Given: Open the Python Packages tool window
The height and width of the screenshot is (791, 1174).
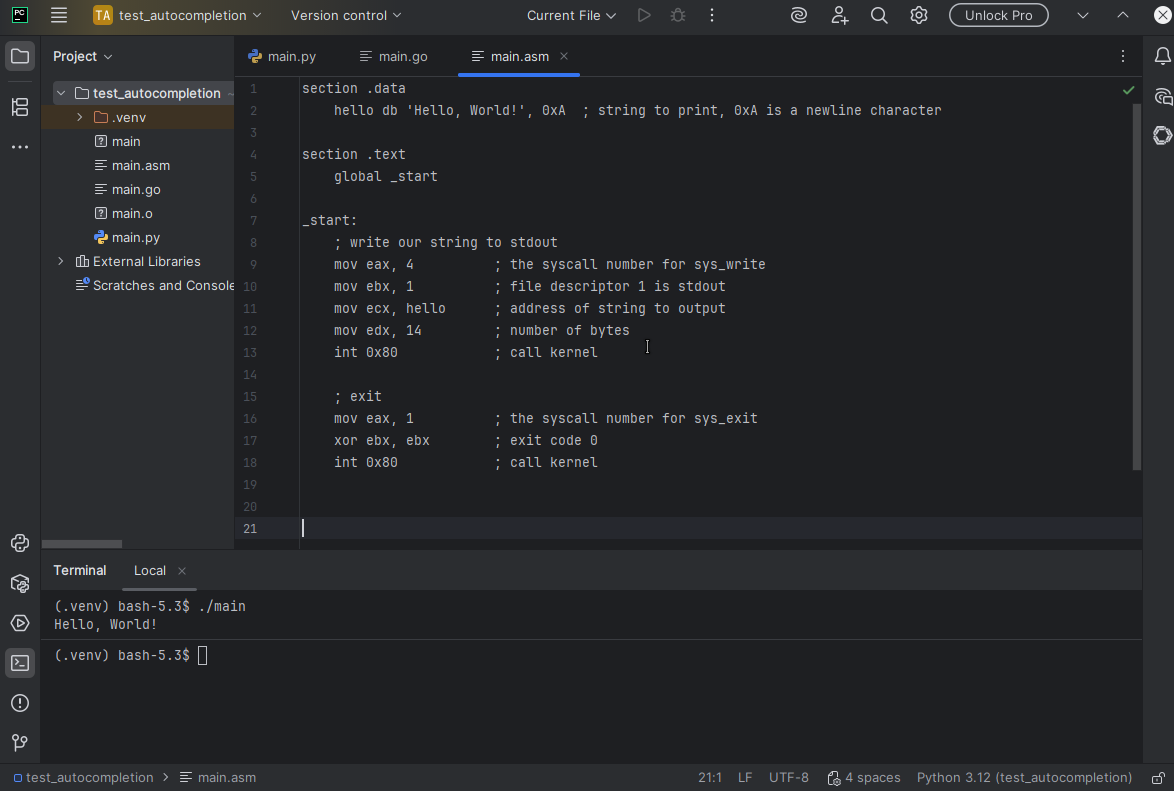Looking at the screenshot, I should click(20, 583).
